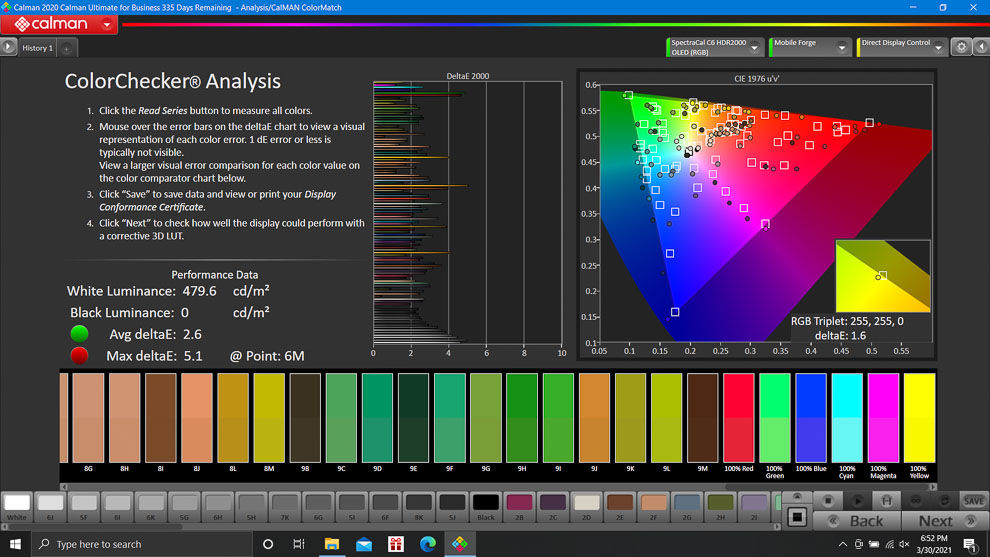The width and height of the screenshot is (990, 557).
Task: Click the 9E dark green comparator swatch
Action: [413, 418]
